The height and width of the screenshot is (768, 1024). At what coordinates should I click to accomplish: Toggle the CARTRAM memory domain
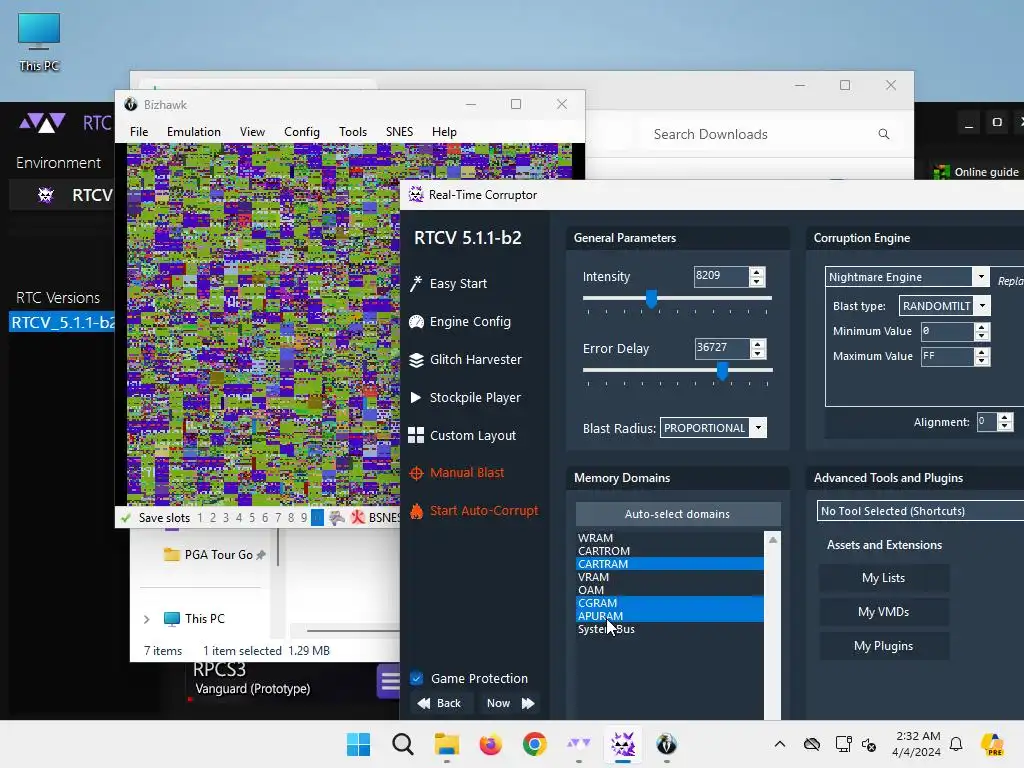tap(669, 564)
